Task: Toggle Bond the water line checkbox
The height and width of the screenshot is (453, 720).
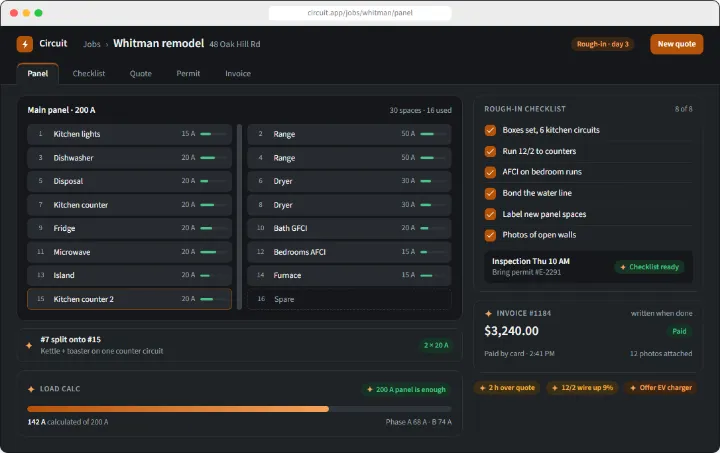Action: point(490,193)
